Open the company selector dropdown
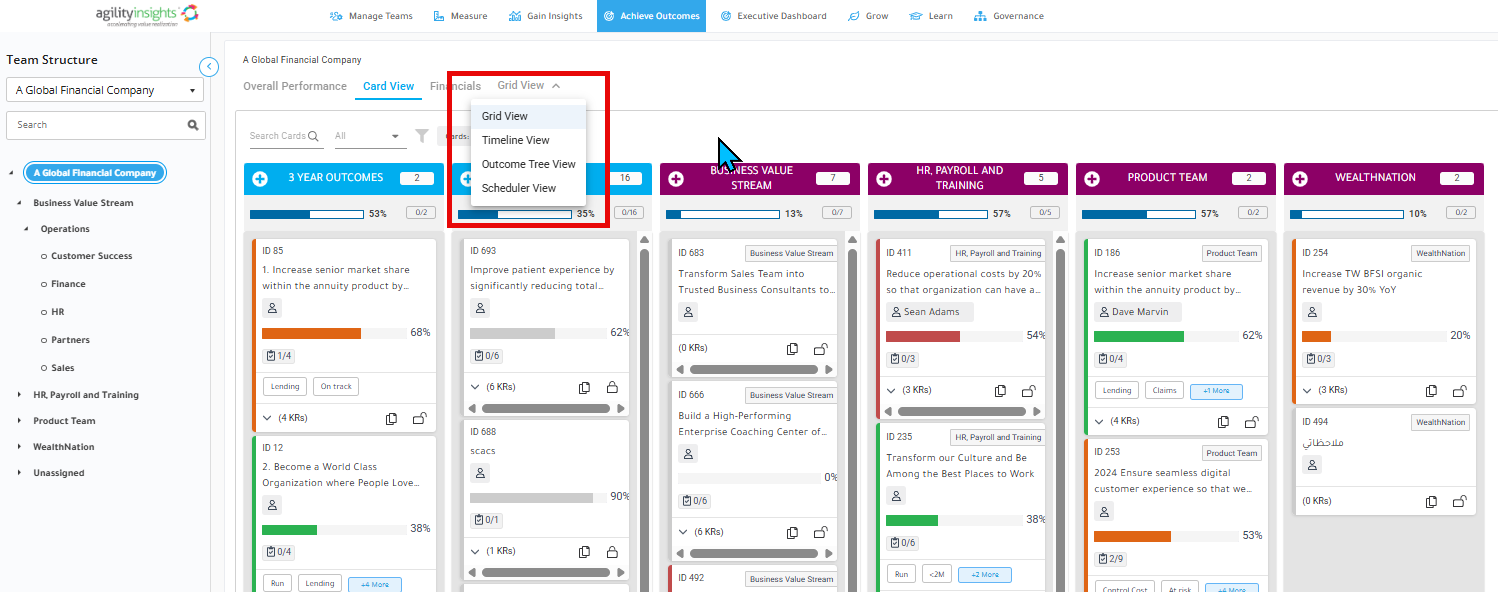The width and height of the screenshot is (1498, 592). pyautogui.click(x=105, y=90)
